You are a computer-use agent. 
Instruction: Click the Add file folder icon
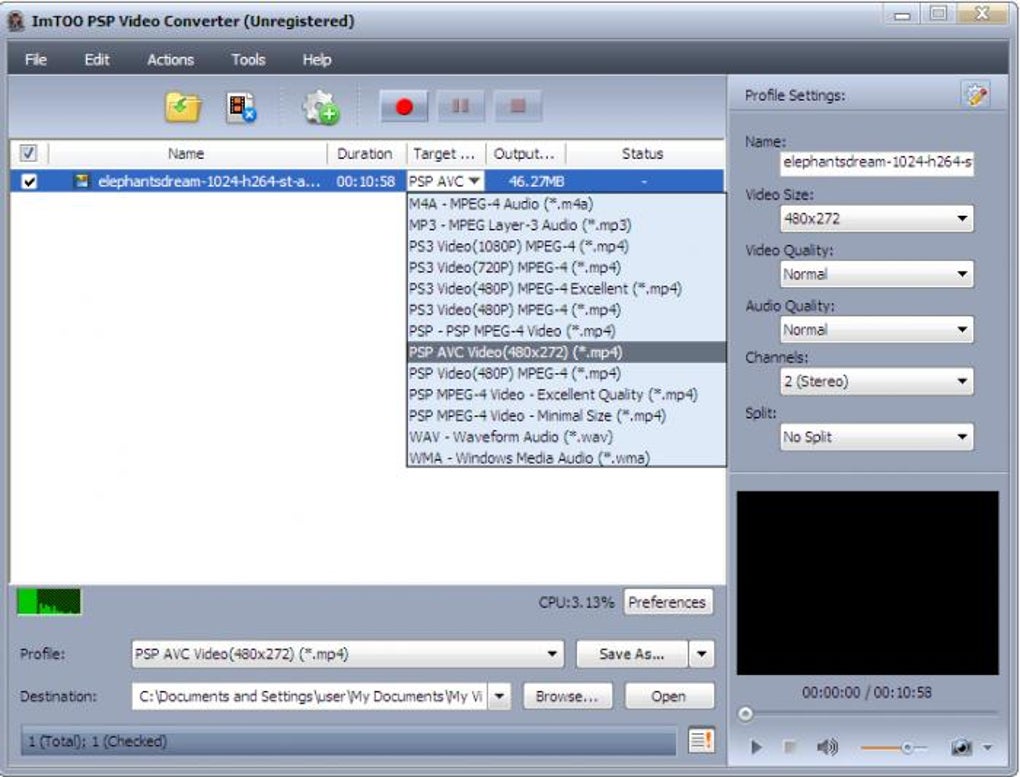tap(183, 107)
